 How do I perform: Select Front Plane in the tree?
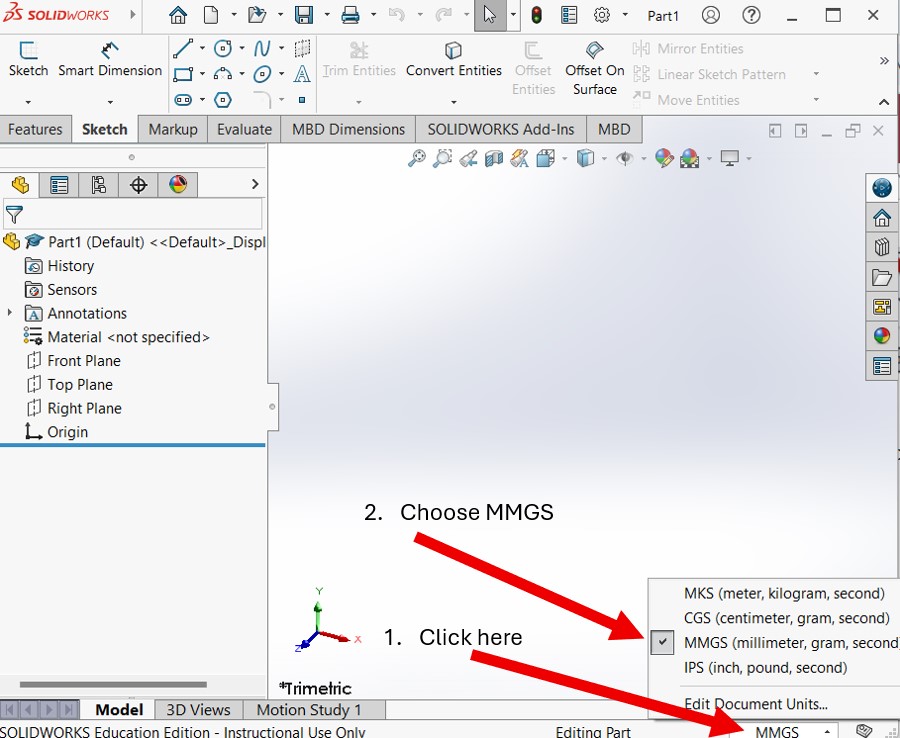[x=84, y=361]
